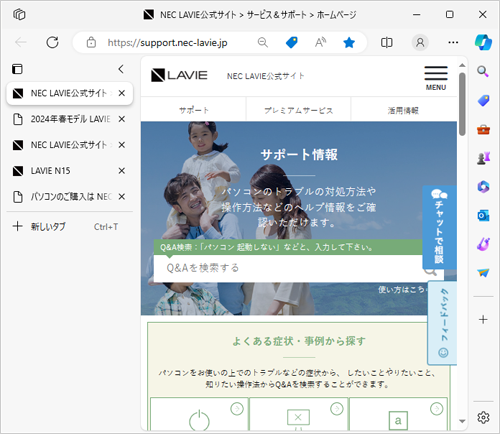Open sidebar Outlook icon
This screenshot has width=500, height=434.
point(483,215)
